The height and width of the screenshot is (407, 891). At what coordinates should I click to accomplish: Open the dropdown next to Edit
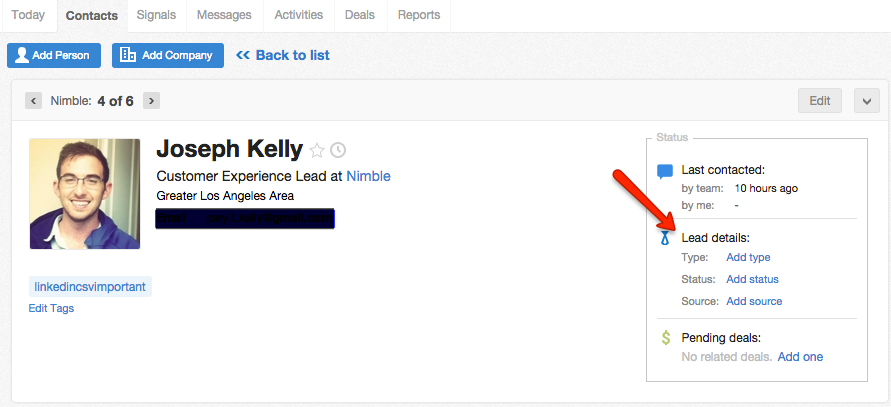tap(865, 100)
